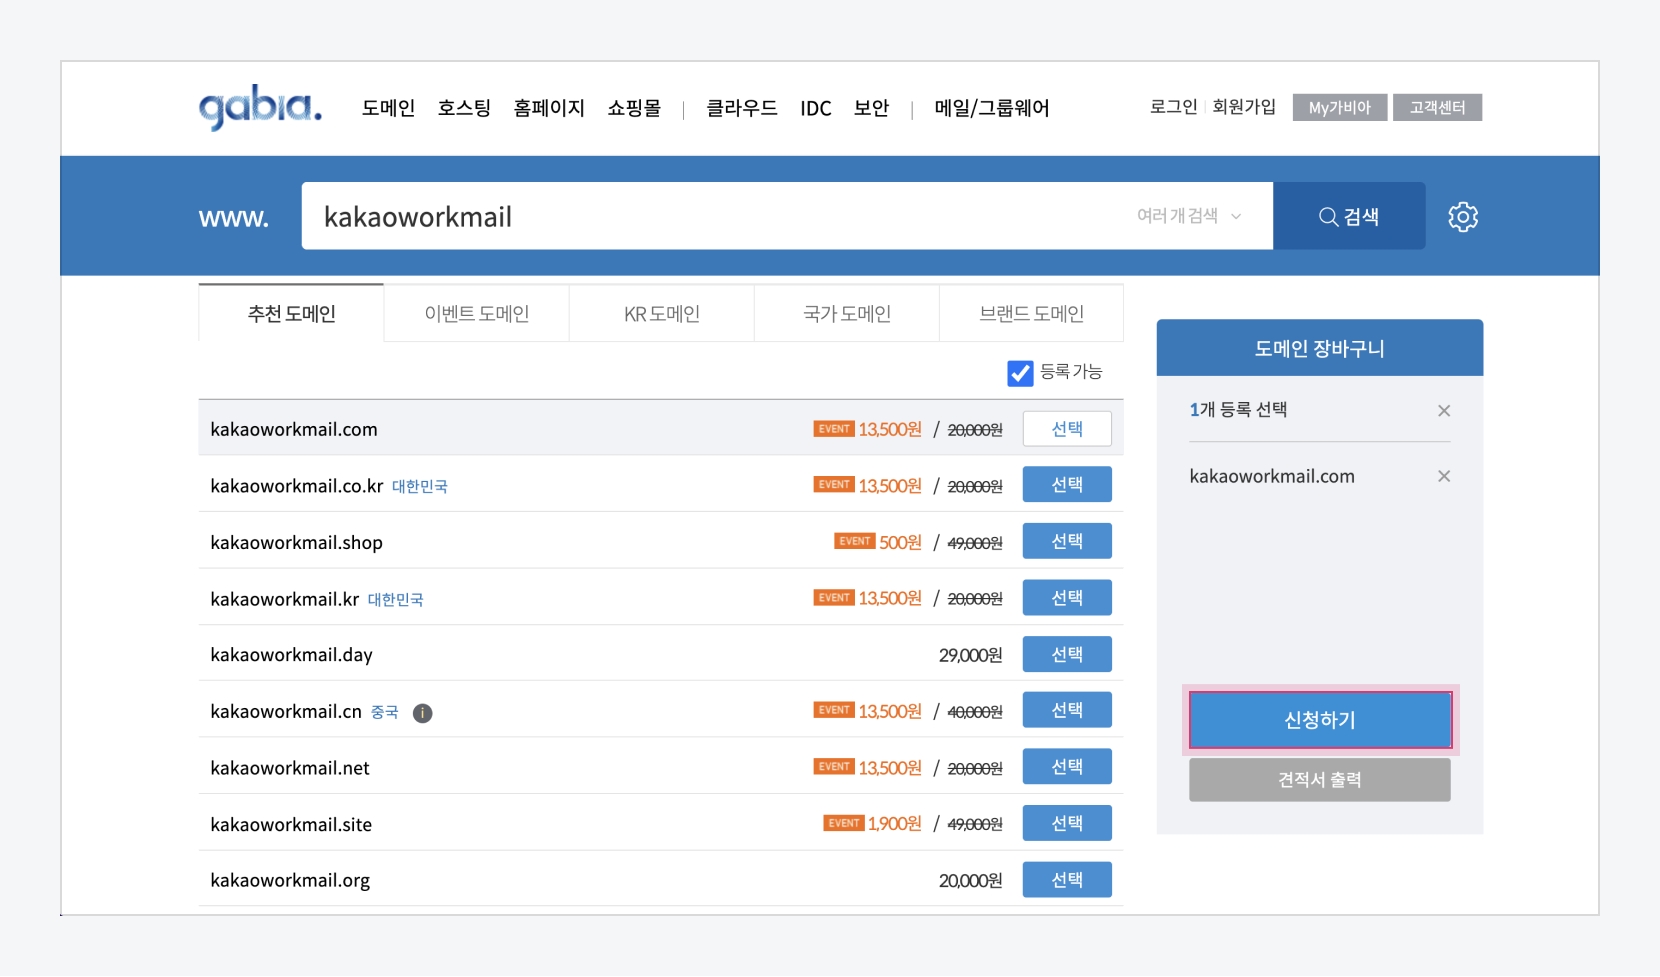1660x977 pixels.
Task: Click the magnifier 검색 search button
Action: 1348,216
